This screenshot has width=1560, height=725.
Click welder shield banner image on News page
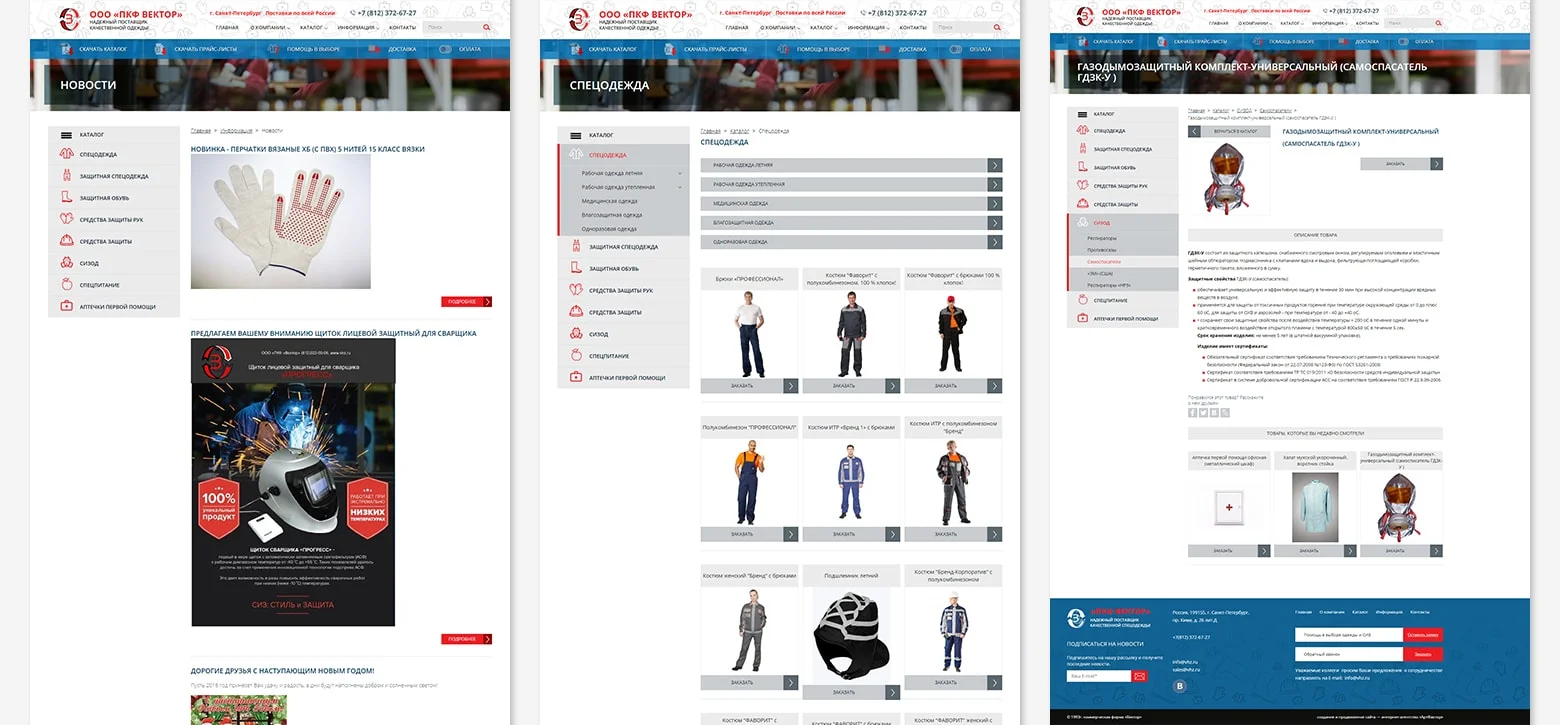[293, 482]
